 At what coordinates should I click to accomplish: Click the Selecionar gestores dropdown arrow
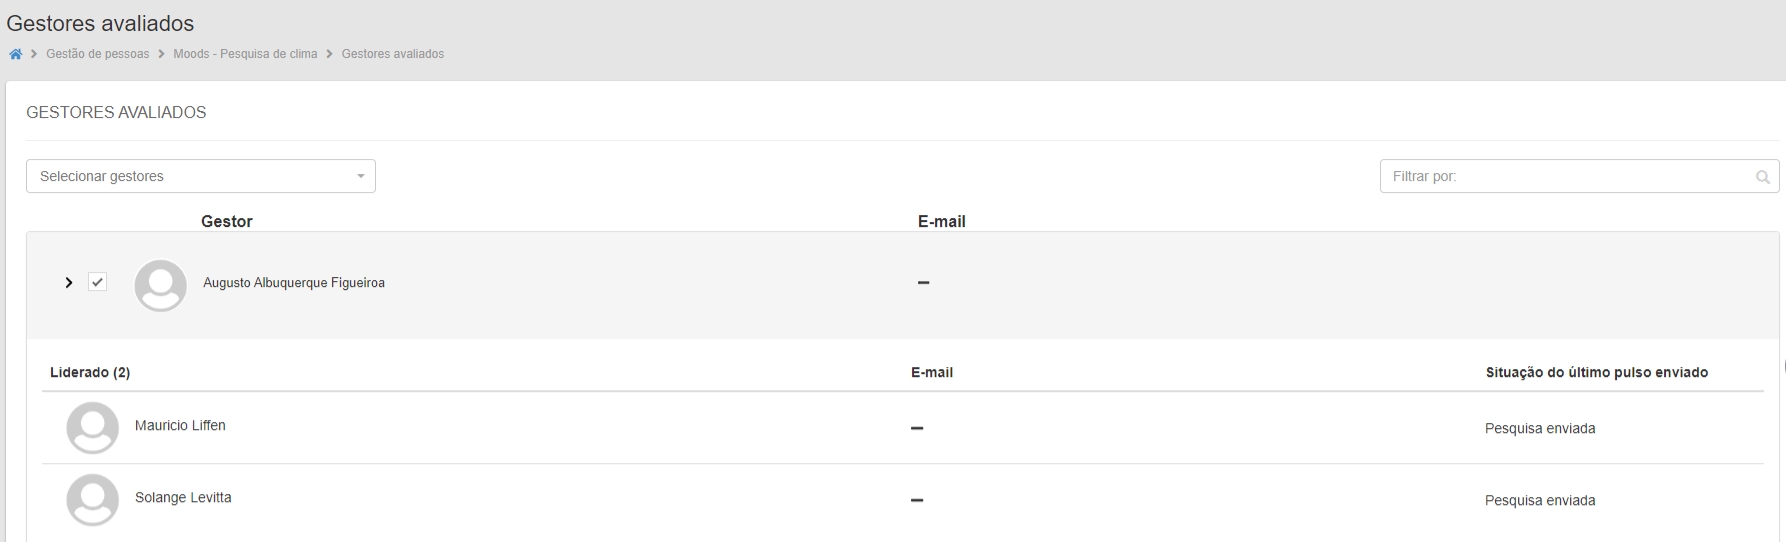coord(361,177)
